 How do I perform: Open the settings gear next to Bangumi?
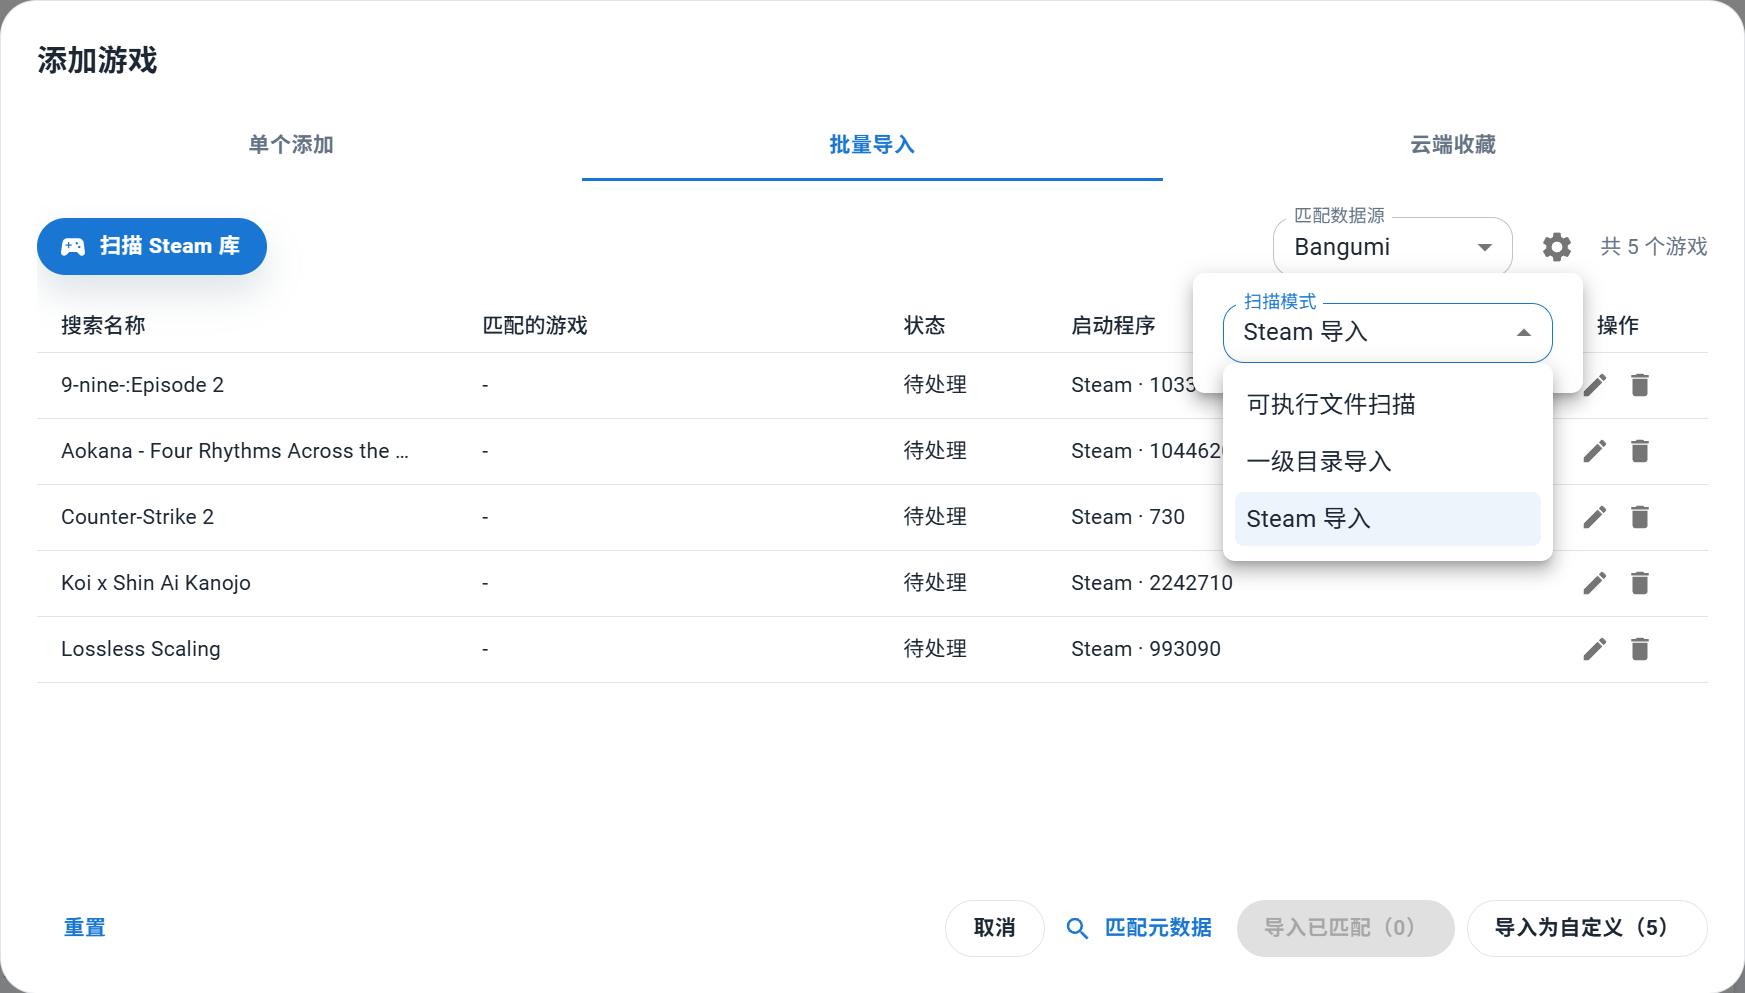(1556, 247)
